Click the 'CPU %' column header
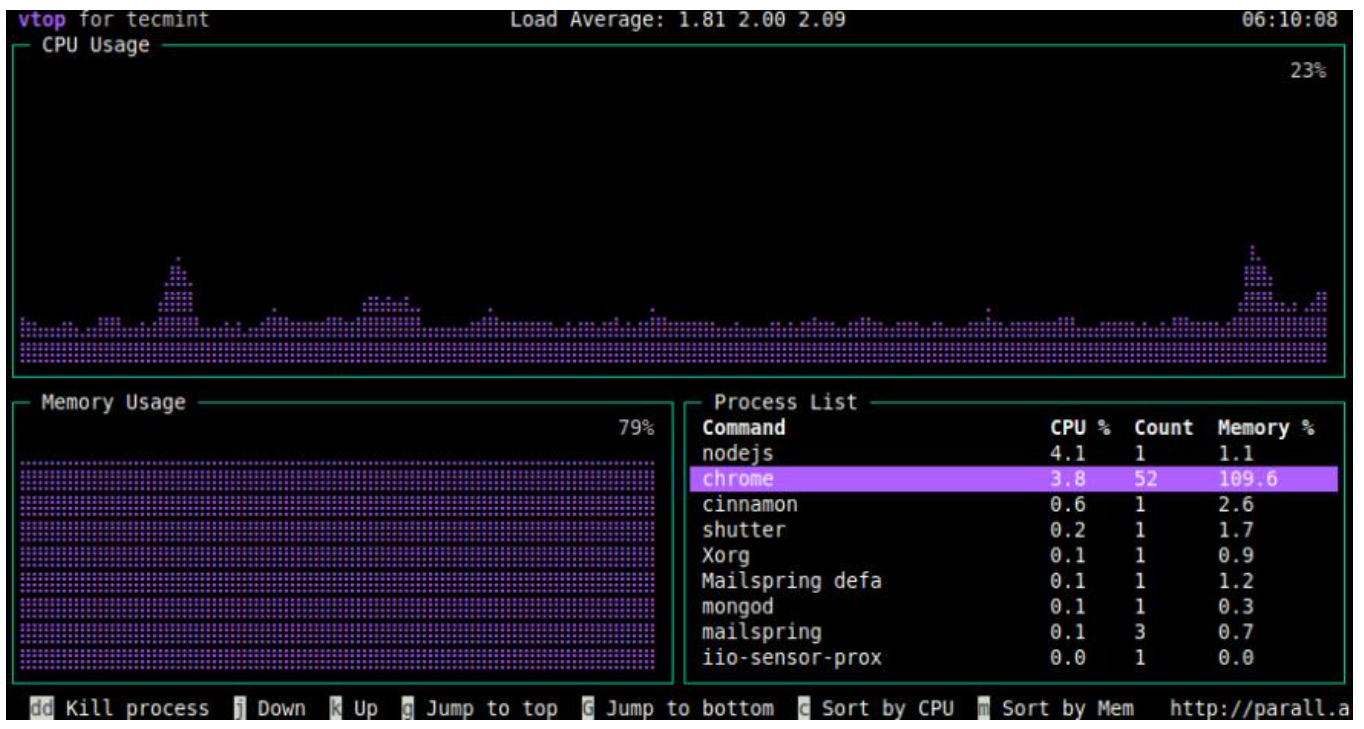Image resolution: width=1364 pixels, height=729 pixels. click(x=1080, y=428)
